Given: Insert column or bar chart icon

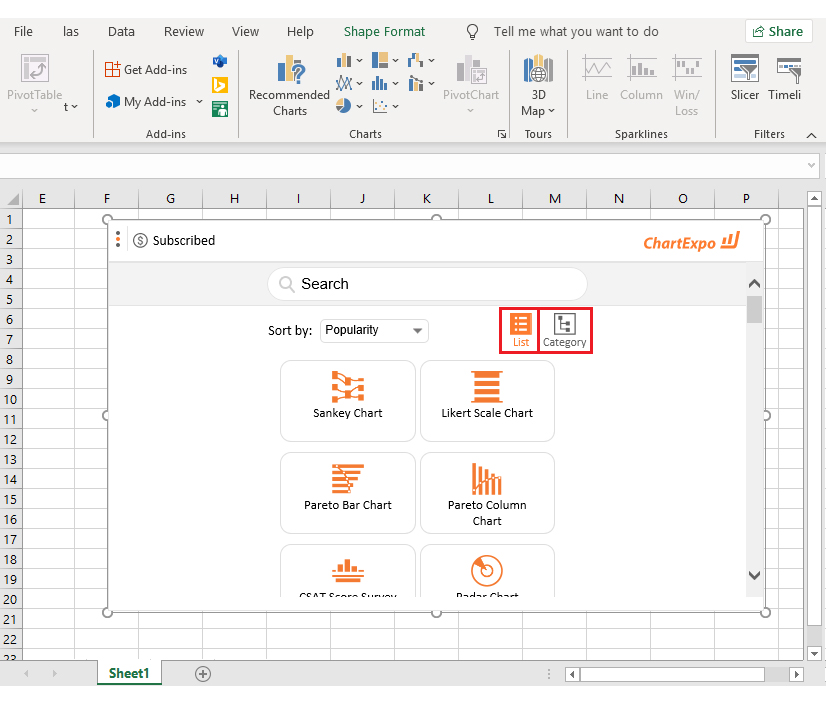Looking at the screenshot, I should pyautogui.click(x=344, y=61).
